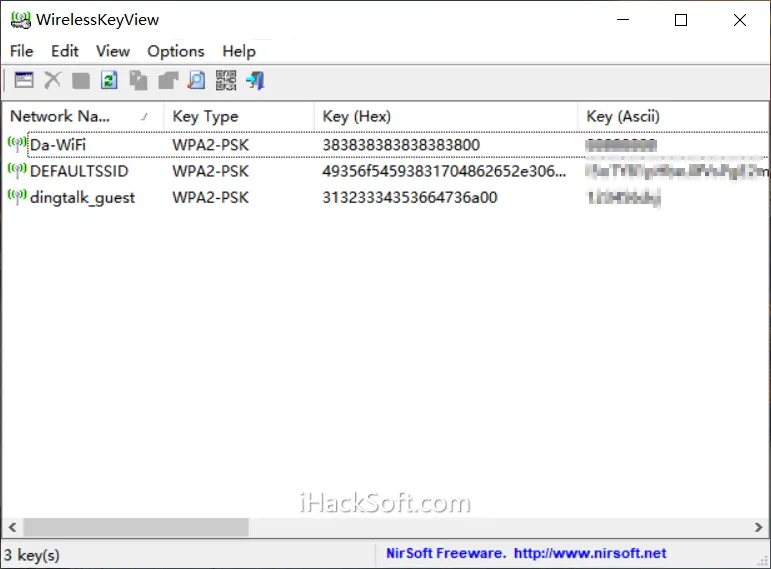Click the Delete selected items X icon
The image size is (771, 569).
pos(53,80)
